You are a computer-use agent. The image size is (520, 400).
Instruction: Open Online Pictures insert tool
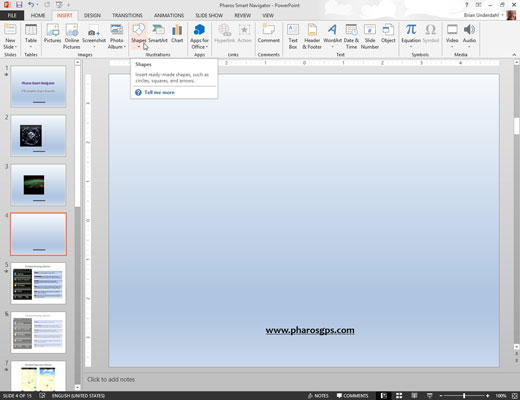click(x=72, y=36)
